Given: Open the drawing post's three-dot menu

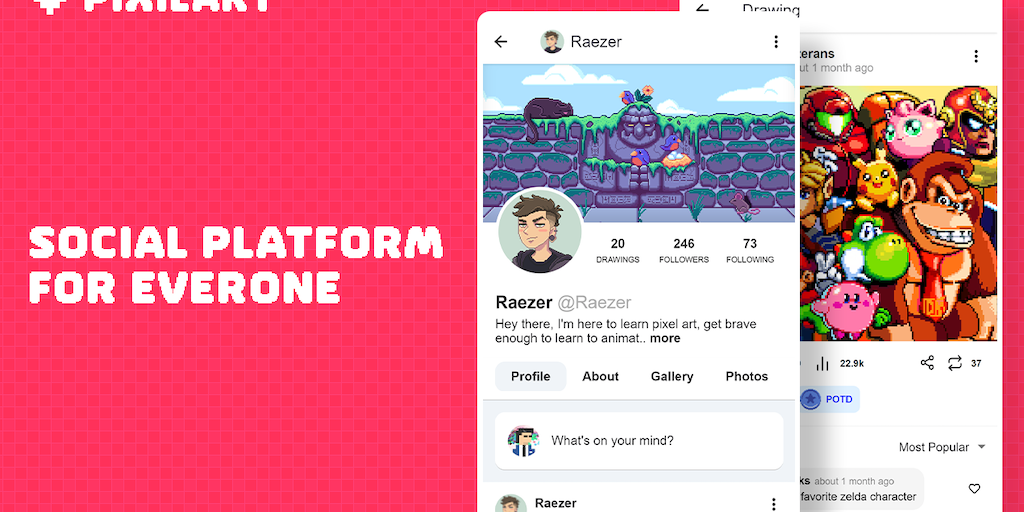Looking at the screenshot, I should coord(976,56).
